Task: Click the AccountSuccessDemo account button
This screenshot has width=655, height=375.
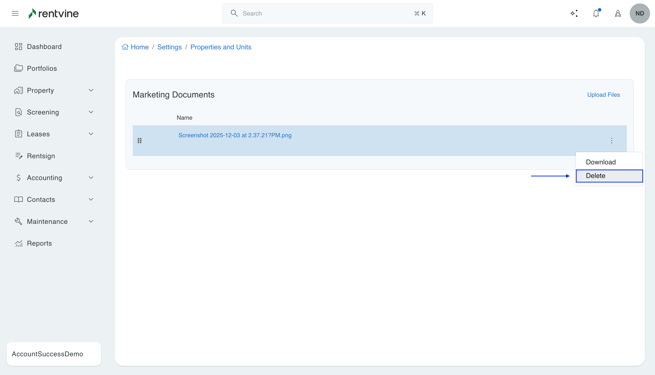Action: click(x=54, y=354)
